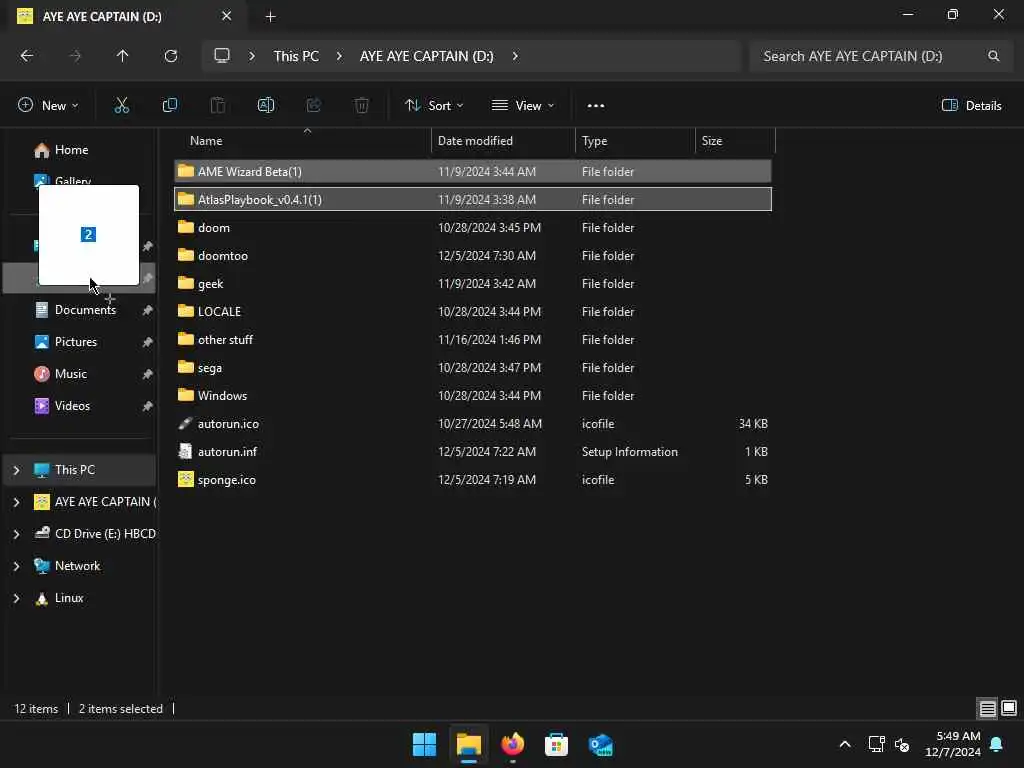
Task: Go back with the left arrow
Action: (x=27, y=56)
